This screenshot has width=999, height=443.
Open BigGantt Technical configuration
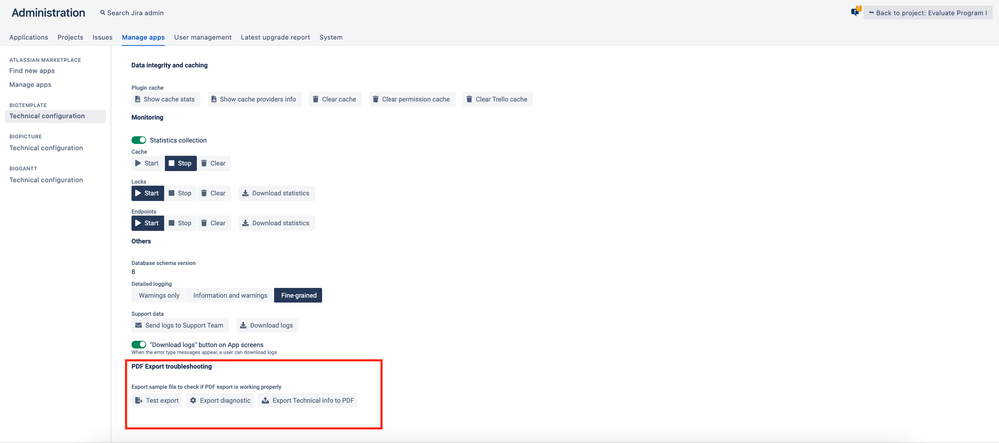click(46, 180)
